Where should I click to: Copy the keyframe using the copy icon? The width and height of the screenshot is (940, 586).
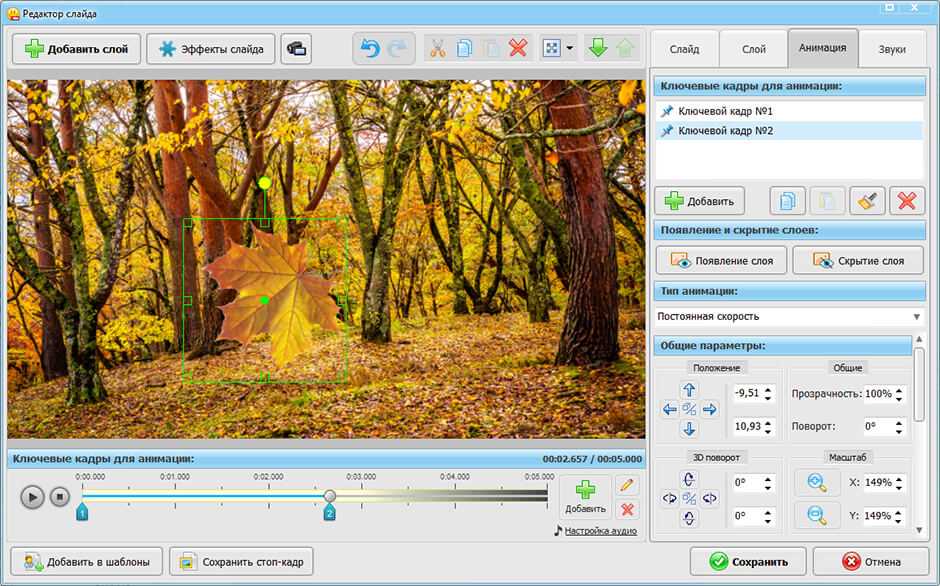pos(787,201)
